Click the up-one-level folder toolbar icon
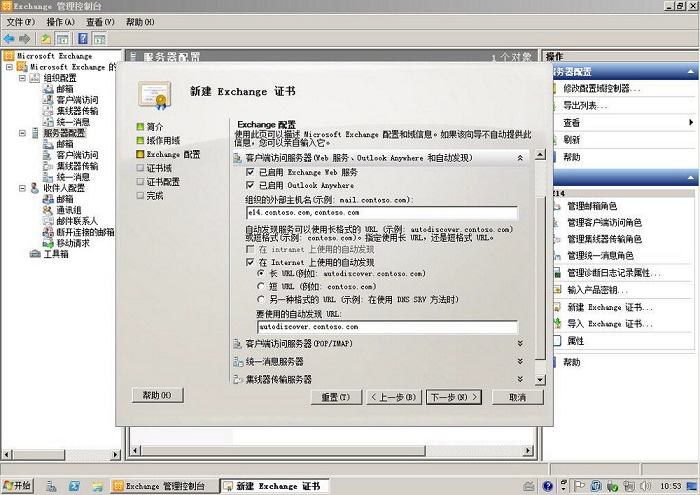The width and height of the screenshot is (700, 495). tap(46, 38)
